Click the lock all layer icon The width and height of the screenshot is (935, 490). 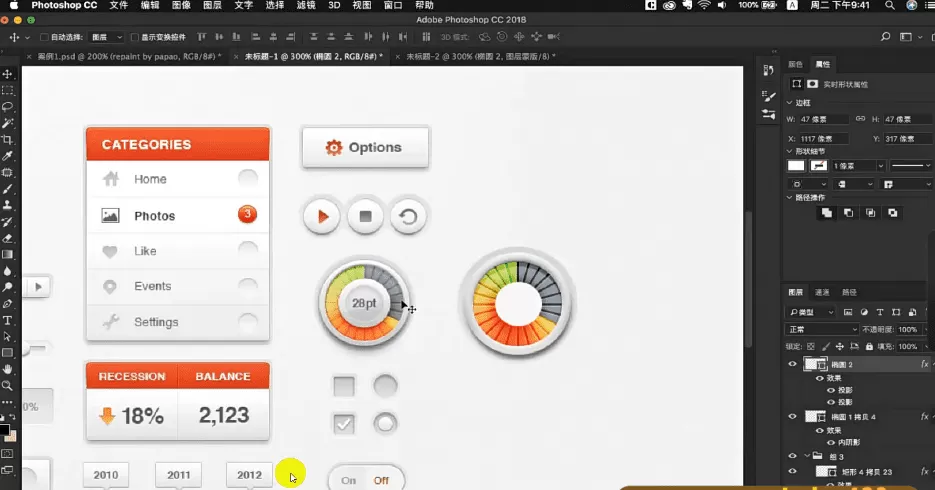(868, 345)
